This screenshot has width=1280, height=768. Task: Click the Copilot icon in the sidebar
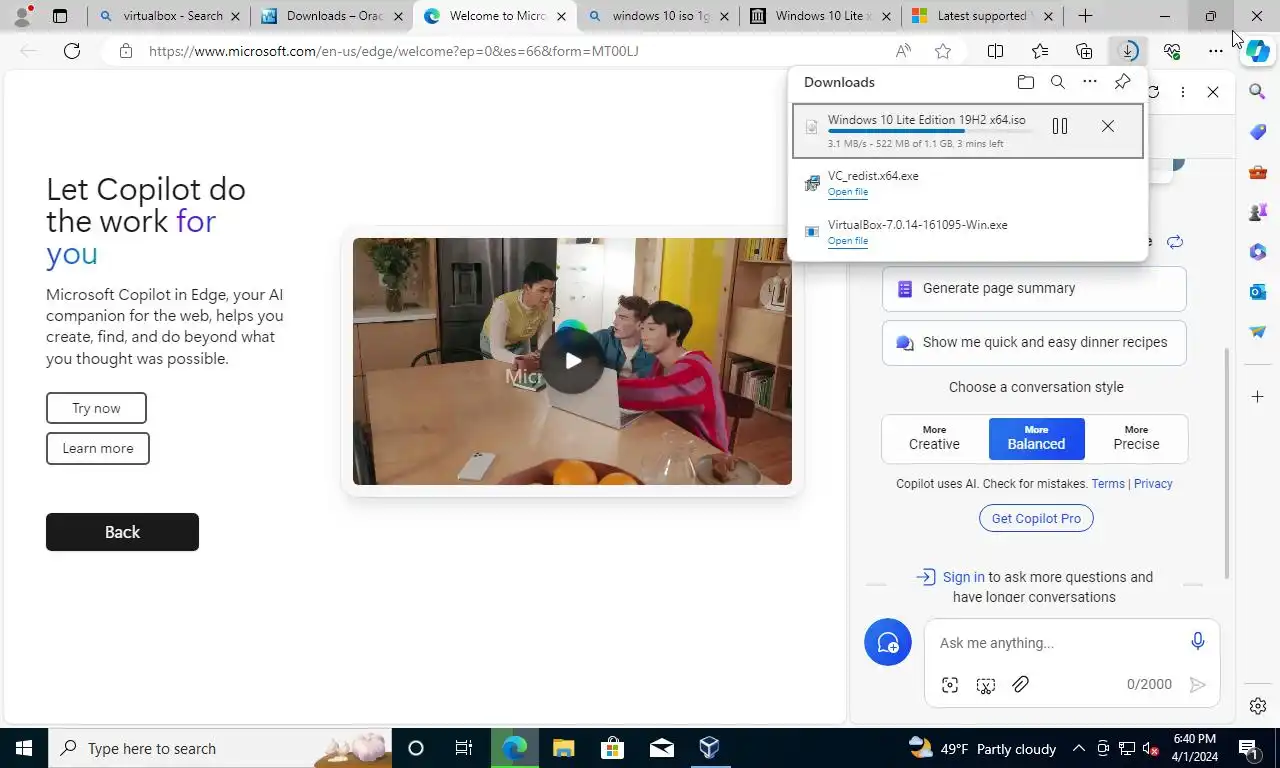1257,51
